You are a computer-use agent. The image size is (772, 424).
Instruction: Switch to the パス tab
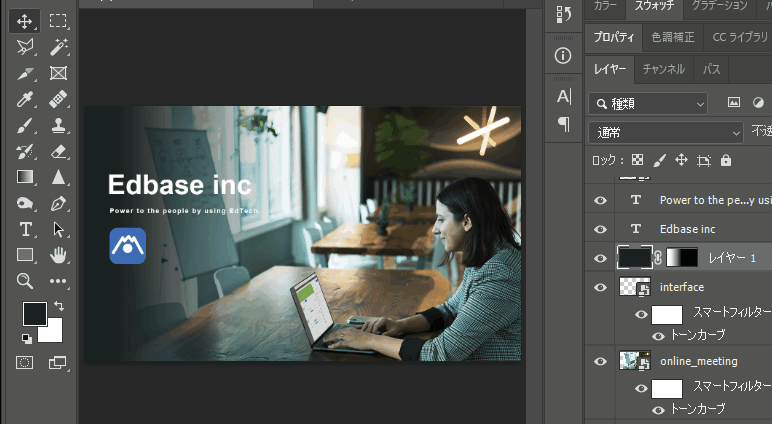(x=711, y=69)
